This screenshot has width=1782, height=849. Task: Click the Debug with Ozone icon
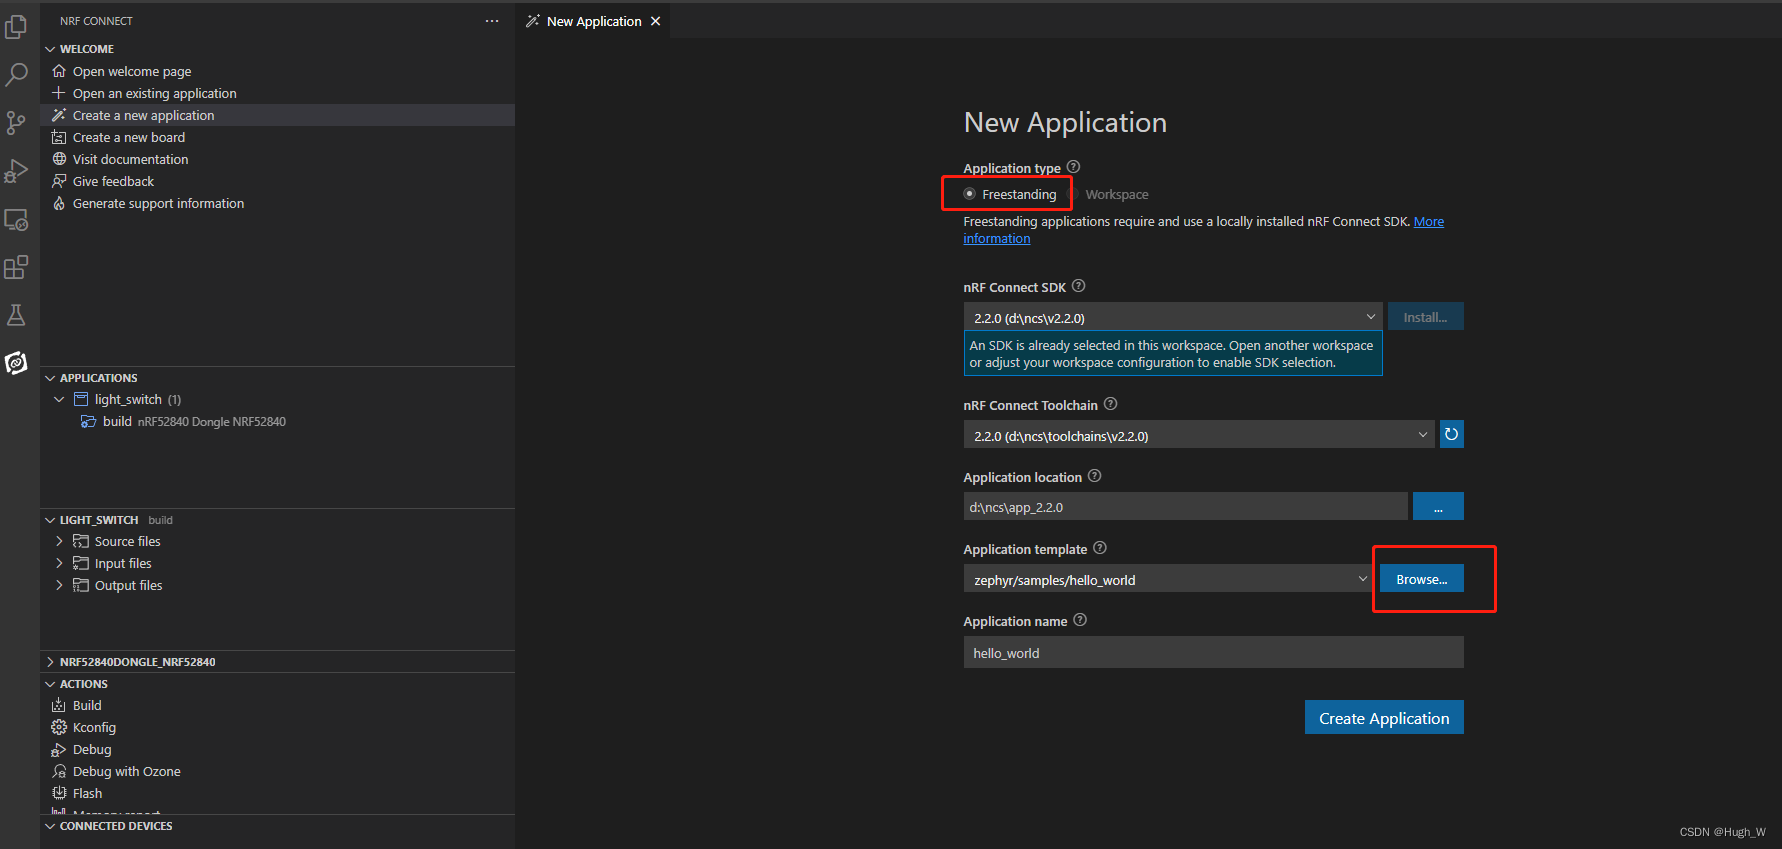coord(59,771)
